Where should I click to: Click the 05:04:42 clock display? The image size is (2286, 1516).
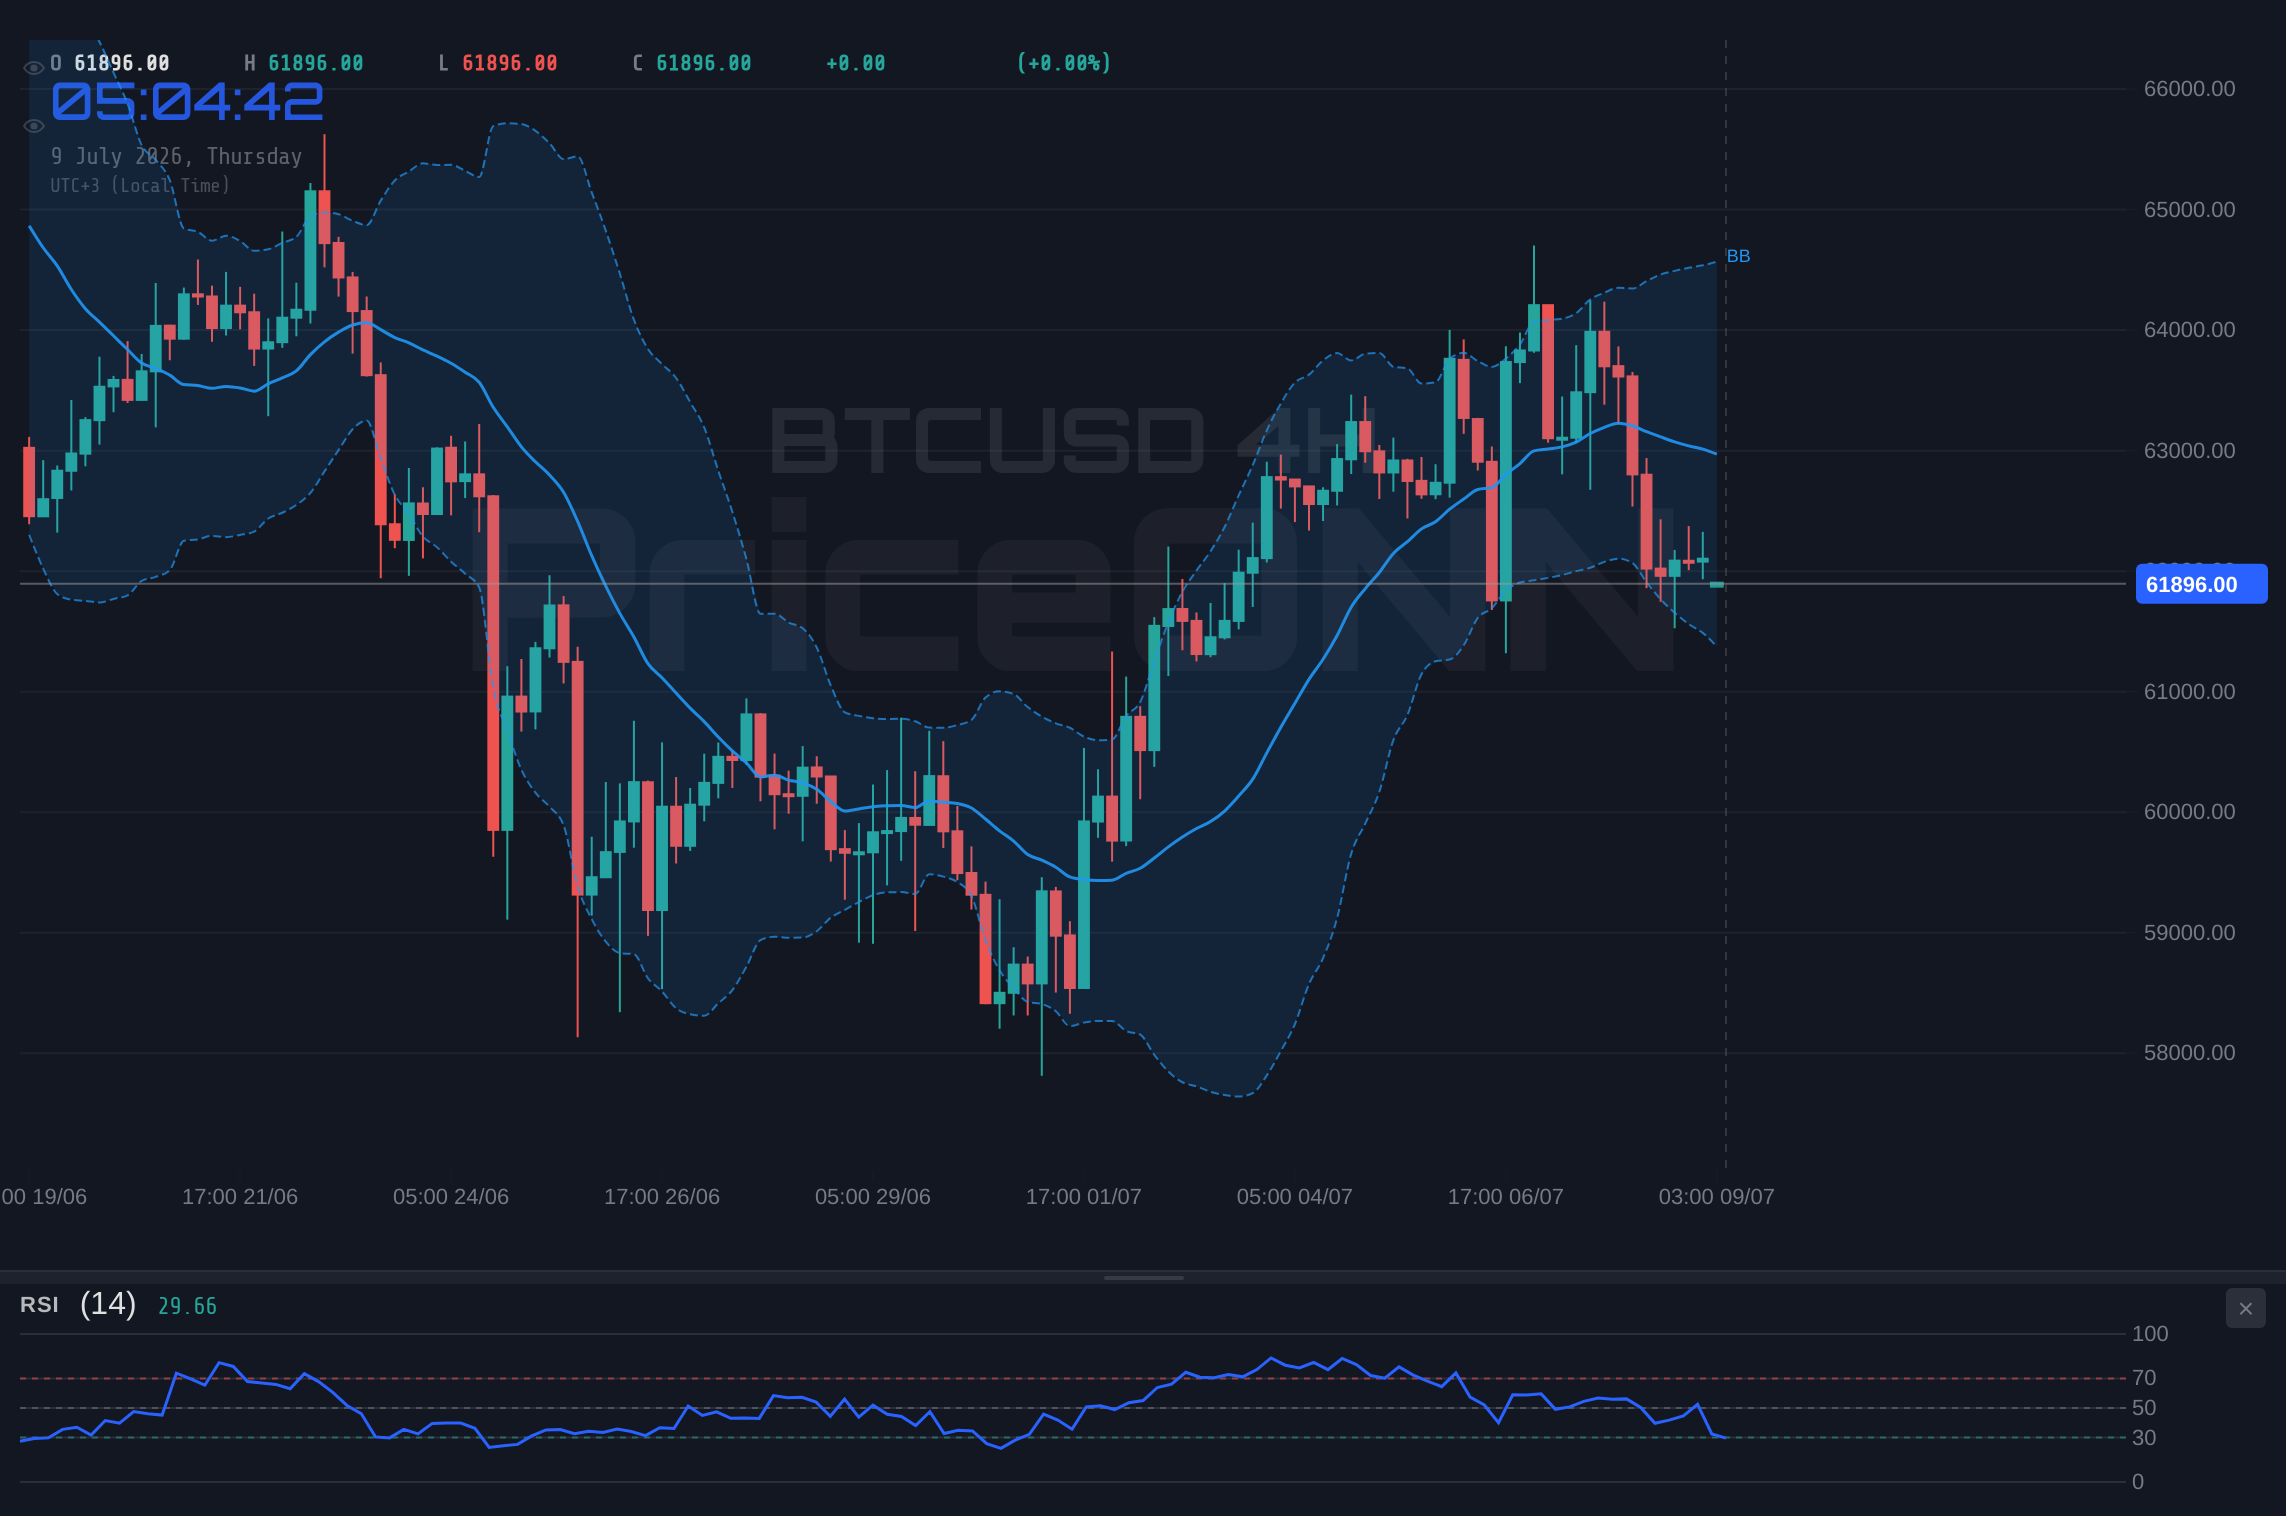(x=187, y=102)
